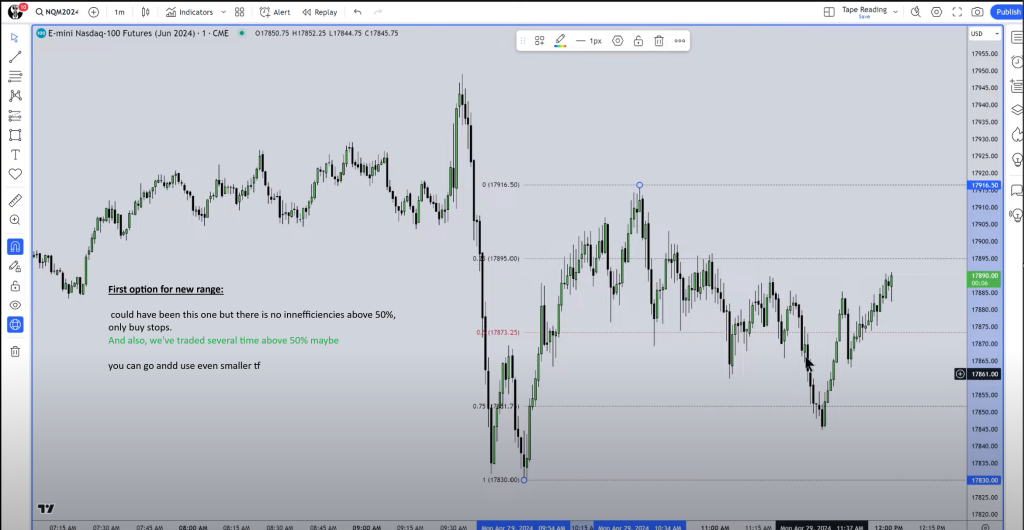Image resolution: width=1024 pixels, height=530 pixels.
Task: Open drawing templates icon in floating toolbar
Action: 539,40
